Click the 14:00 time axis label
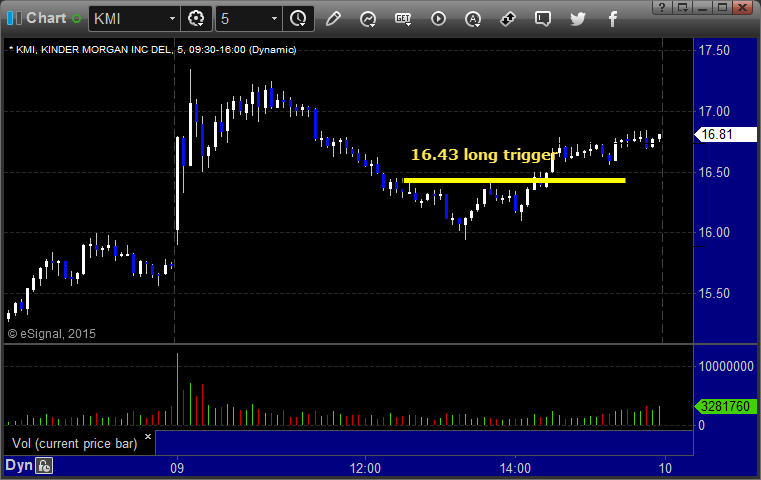 click(515, 468)
